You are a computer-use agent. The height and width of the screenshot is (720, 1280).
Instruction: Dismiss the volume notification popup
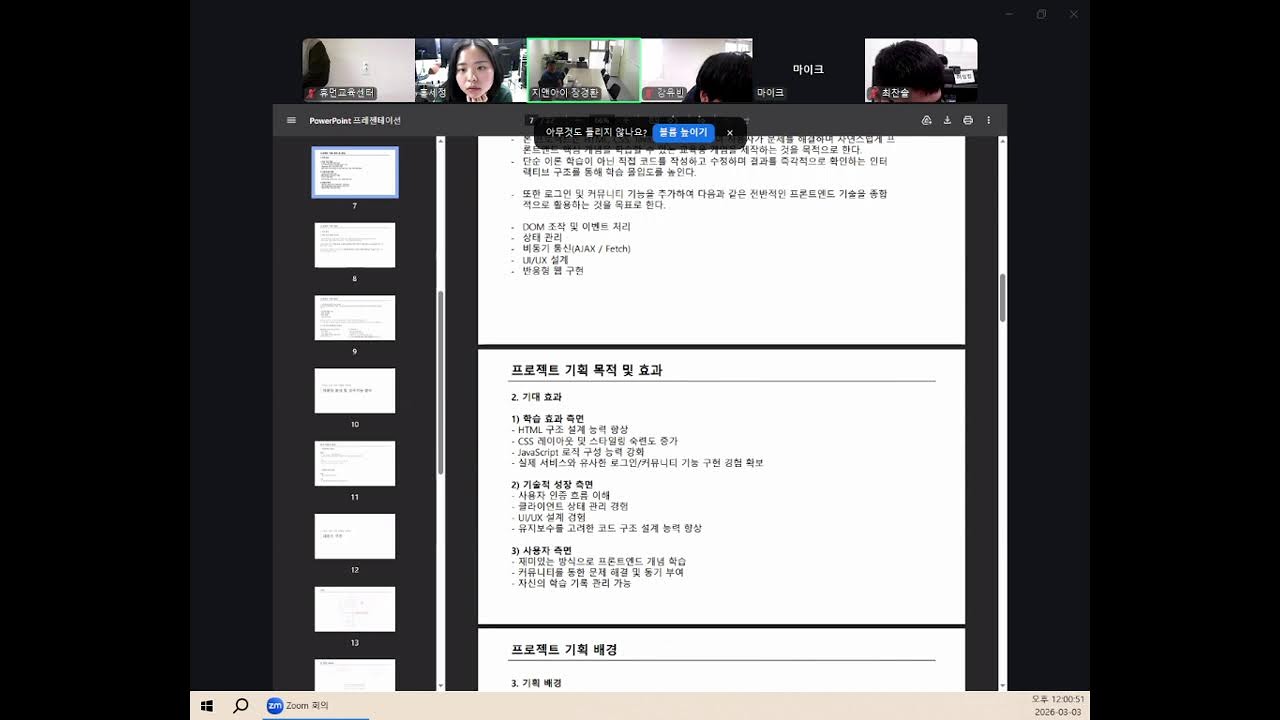click(x=730, y=132)
